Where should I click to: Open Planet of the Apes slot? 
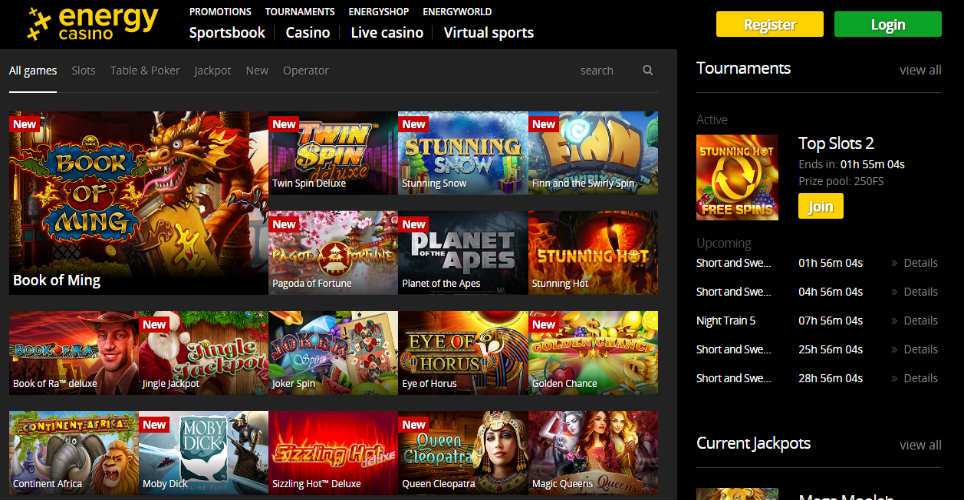(x=462, y=252)
